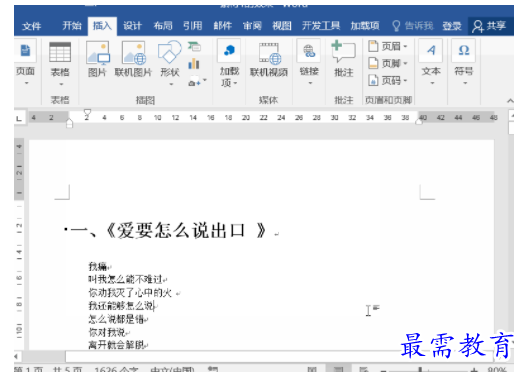522x377 pixels.
Task: Select the 形状 shapes icon
Action: click(170, 52)
